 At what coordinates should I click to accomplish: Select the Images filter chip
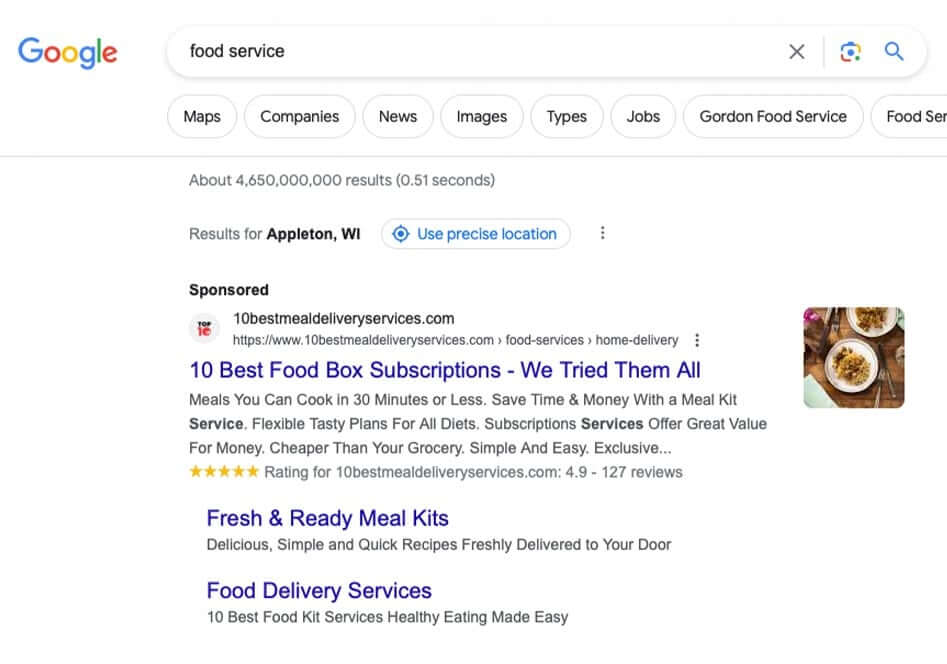click(482, 116)
